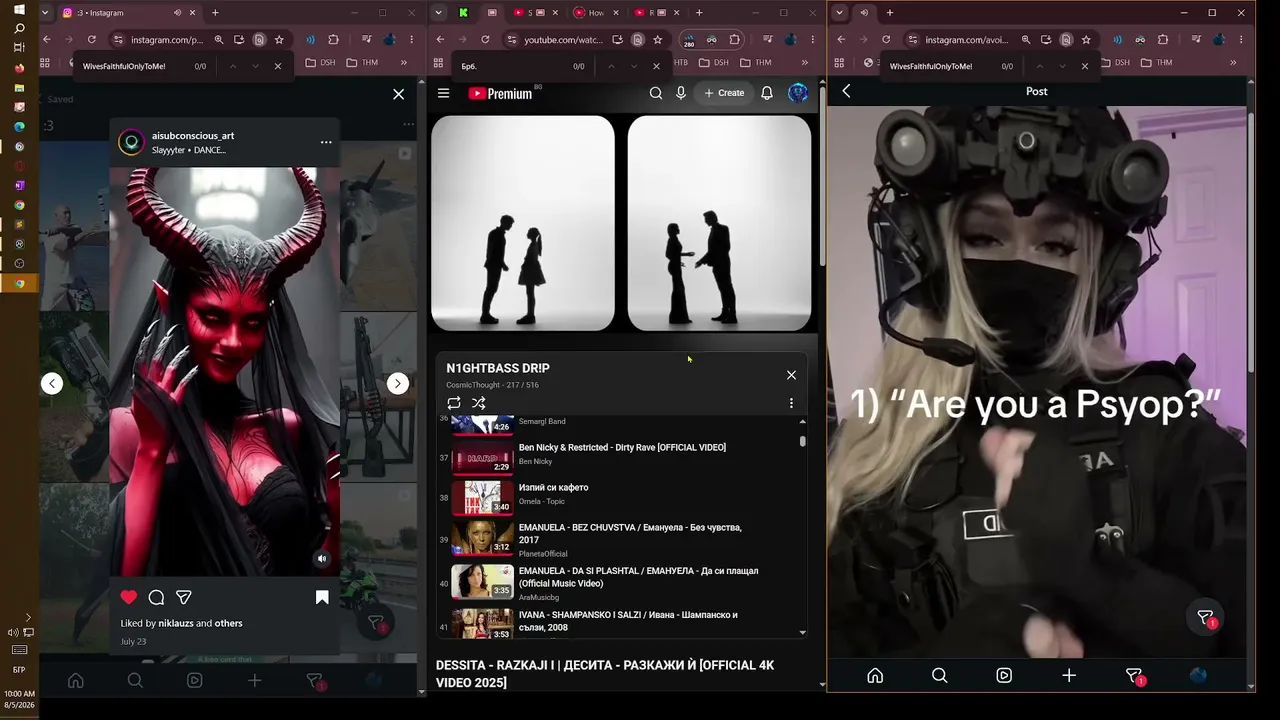Reload the page in the right Instagram window
Screen dimensions: 1280x720
pyautogui.click(x=886, y=40)
